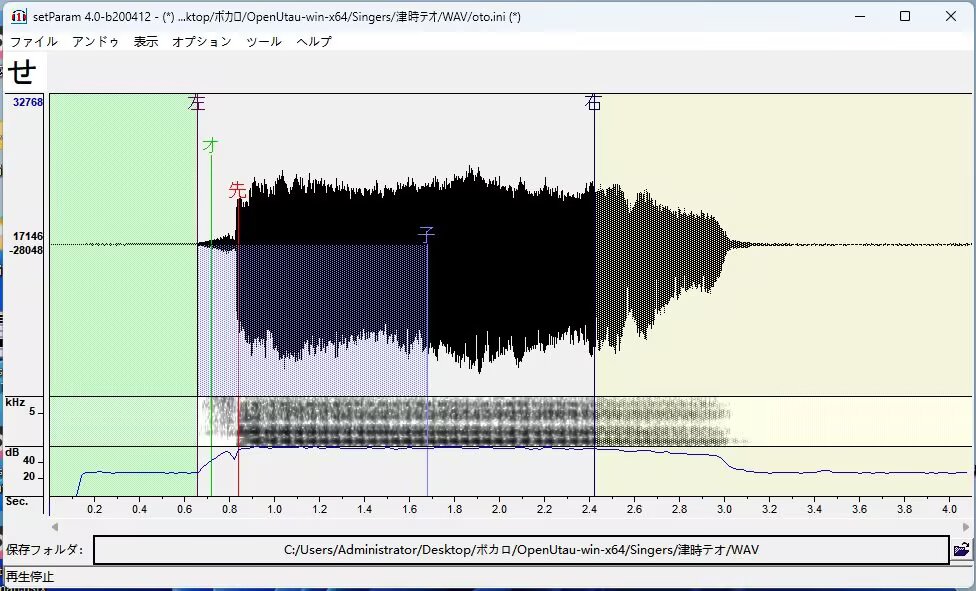Click the 2.0 second tick label
This screenshot has height=591, width=976.
[499, 509]
